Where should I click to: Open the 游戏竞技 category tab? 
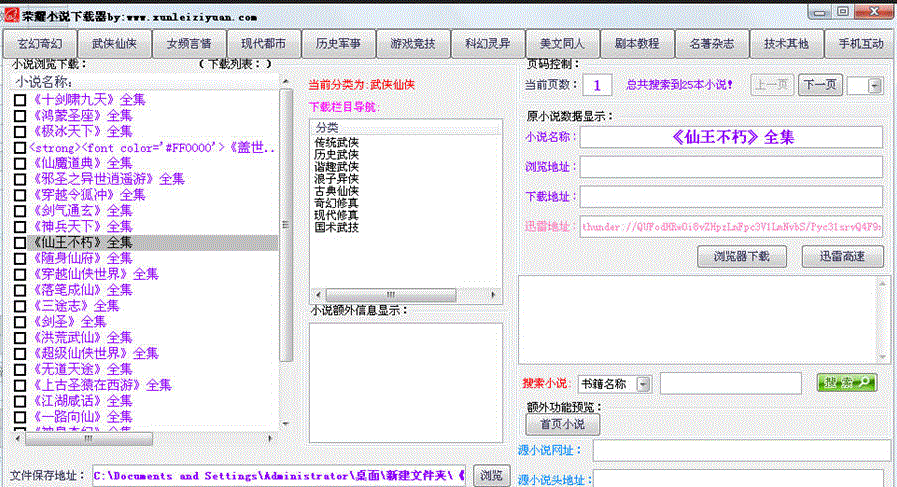413,44
